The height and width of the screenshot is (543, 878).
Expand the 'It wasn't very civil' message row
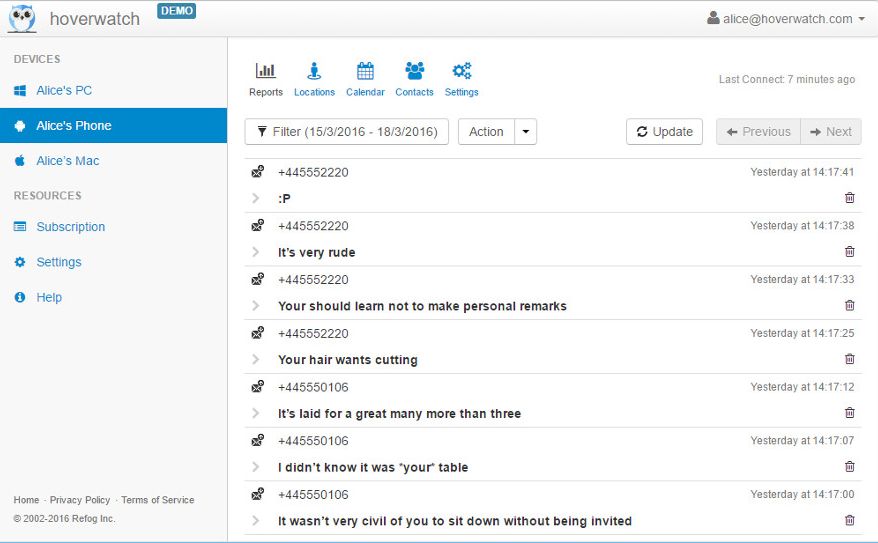(x=256, y=521)
